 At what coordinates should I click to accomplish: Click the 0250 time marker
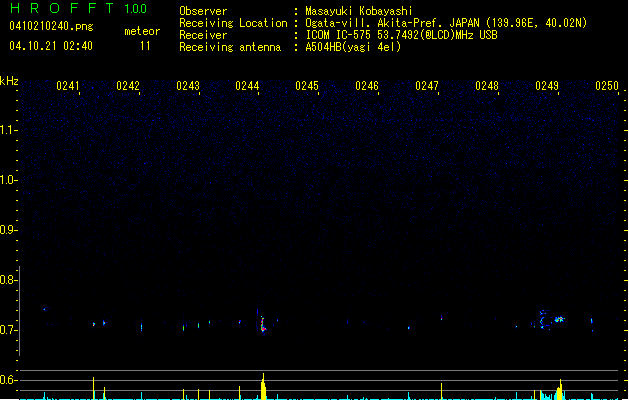click(607, 86)
